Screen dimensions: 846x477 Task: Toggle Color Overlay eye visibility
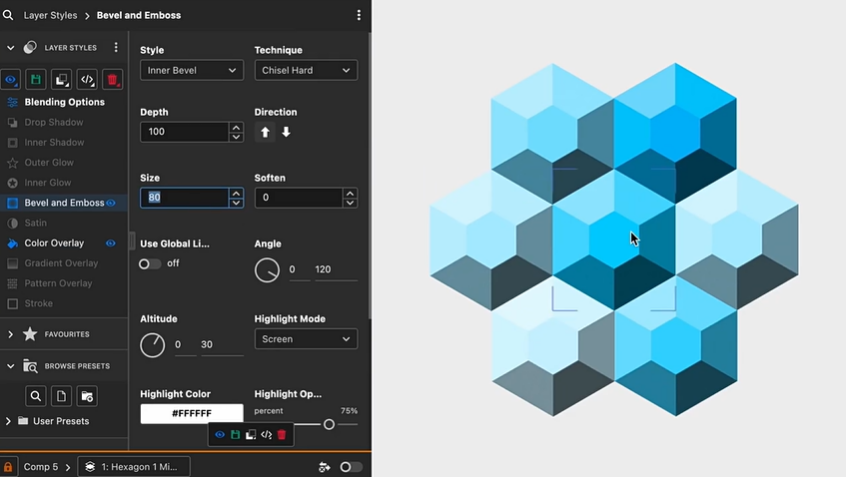tap(111, 243)
